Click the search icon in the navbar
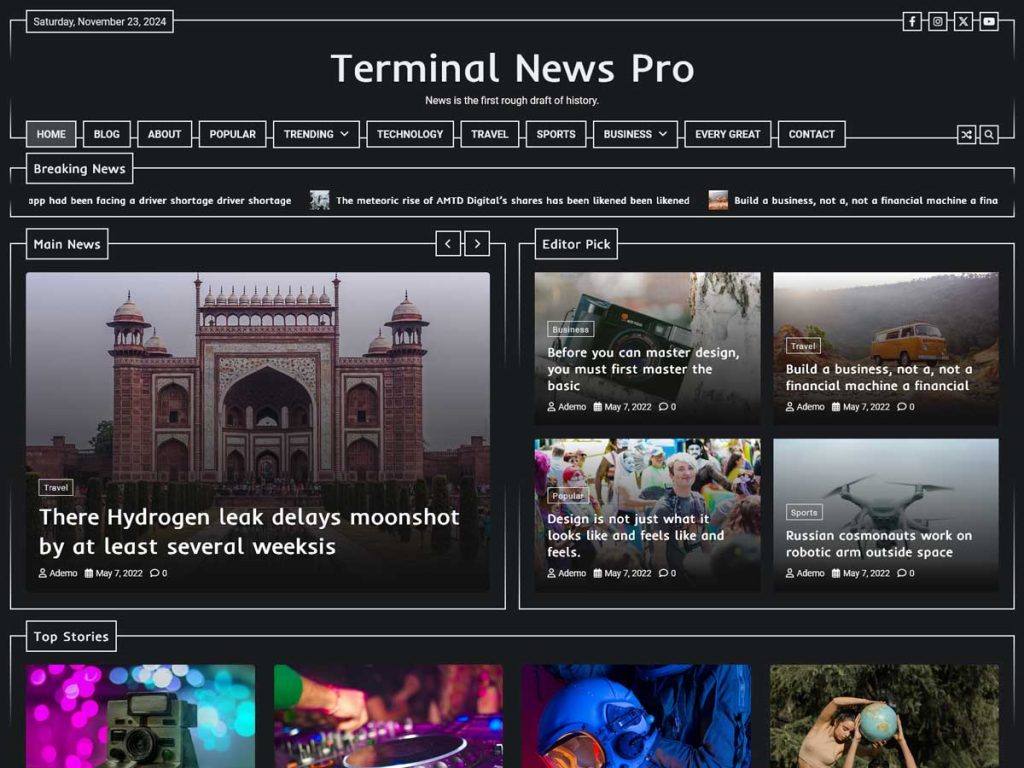Viewport: 1024px width, 768px height. tap(989, 133)
